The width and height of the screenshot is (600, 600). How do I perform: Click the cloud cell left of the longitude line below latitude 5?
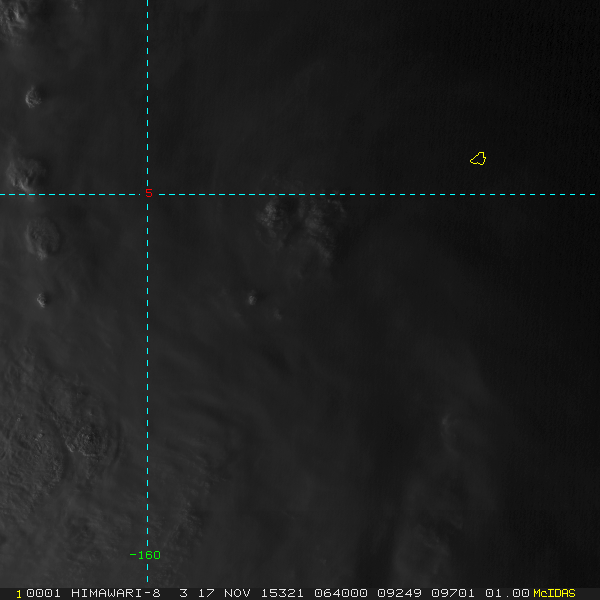[x=42, y=237]
